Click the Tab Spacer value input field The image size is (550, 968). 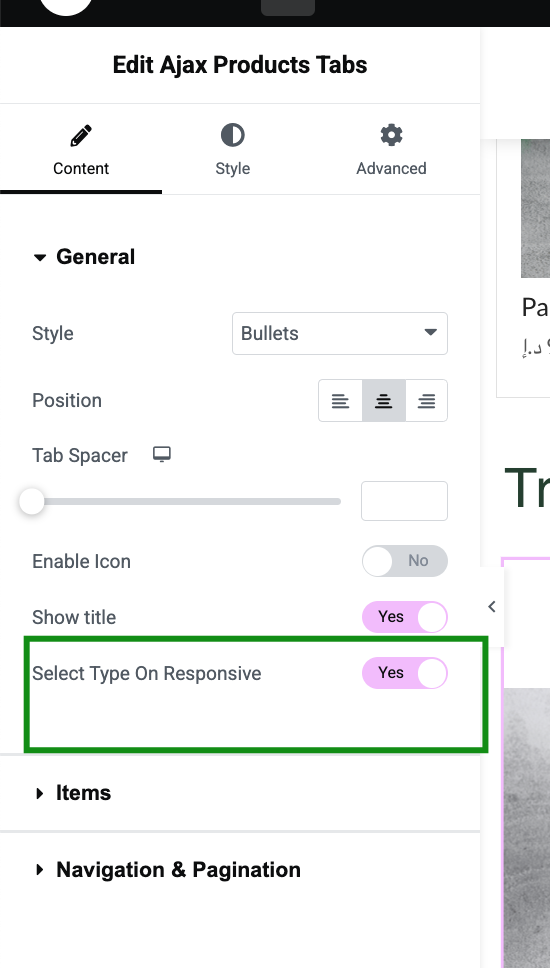[404, 501]
